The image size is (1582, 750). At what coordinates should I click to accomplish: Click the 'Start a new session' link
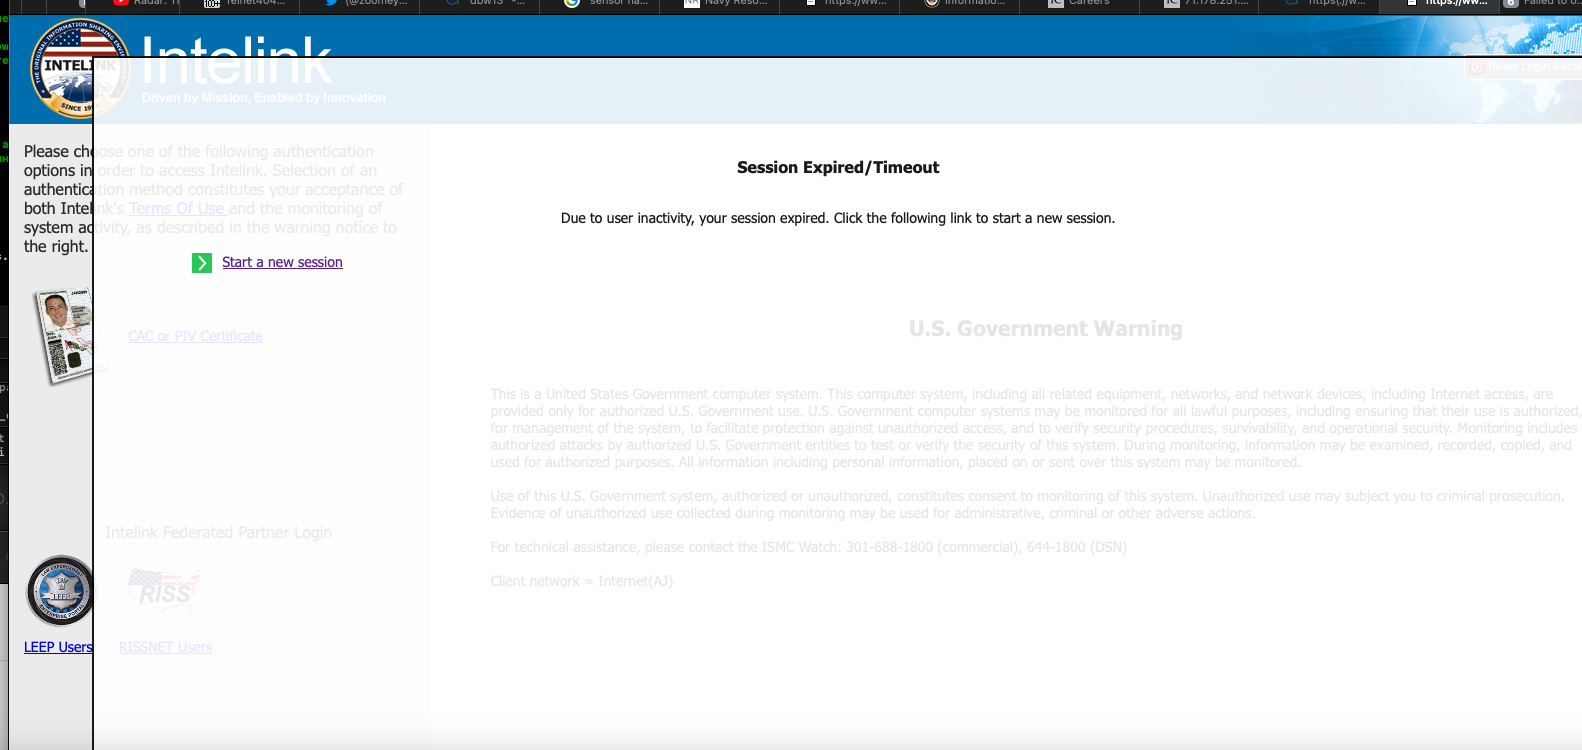pyautogui.click(x=282, y=262)
